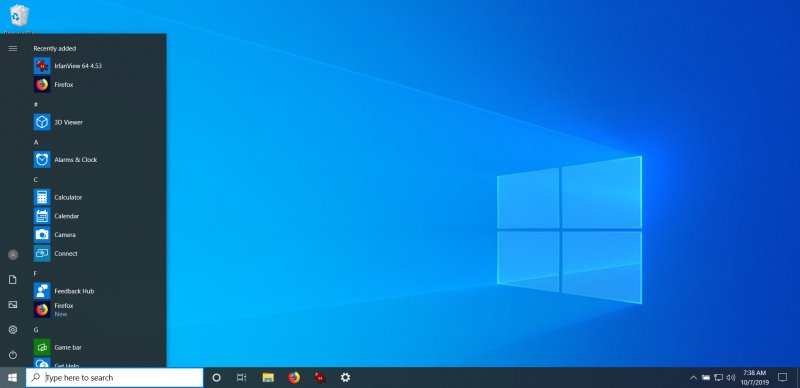Screen dimensions: 800x388
Task: Jump via the '#' letter heading
Action: pos(36,104)
